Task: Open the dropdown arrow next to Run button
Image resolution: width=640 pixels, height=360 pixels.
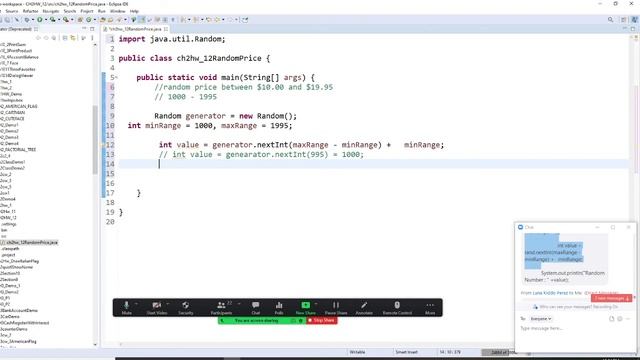Action: tap(45, 20)
